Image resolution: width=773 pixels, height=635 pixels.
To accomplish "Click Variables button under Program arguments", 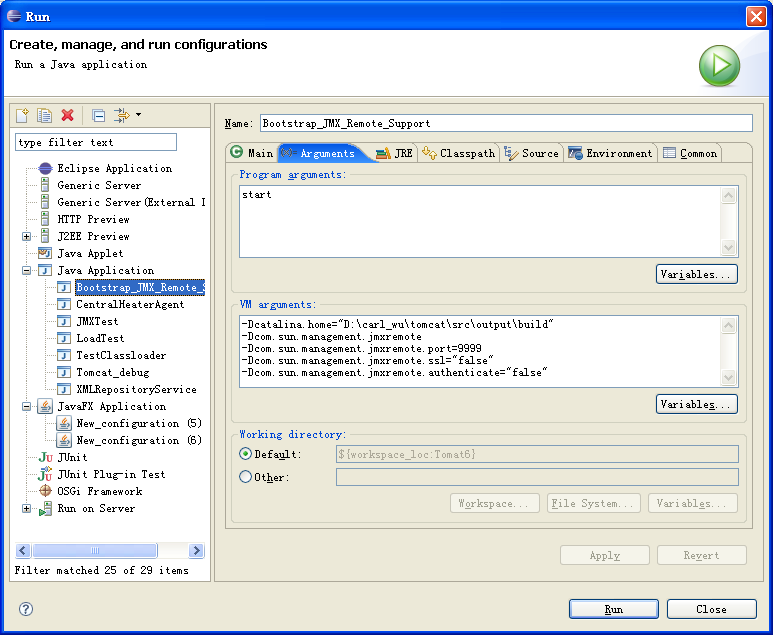I will click(696, 274).
